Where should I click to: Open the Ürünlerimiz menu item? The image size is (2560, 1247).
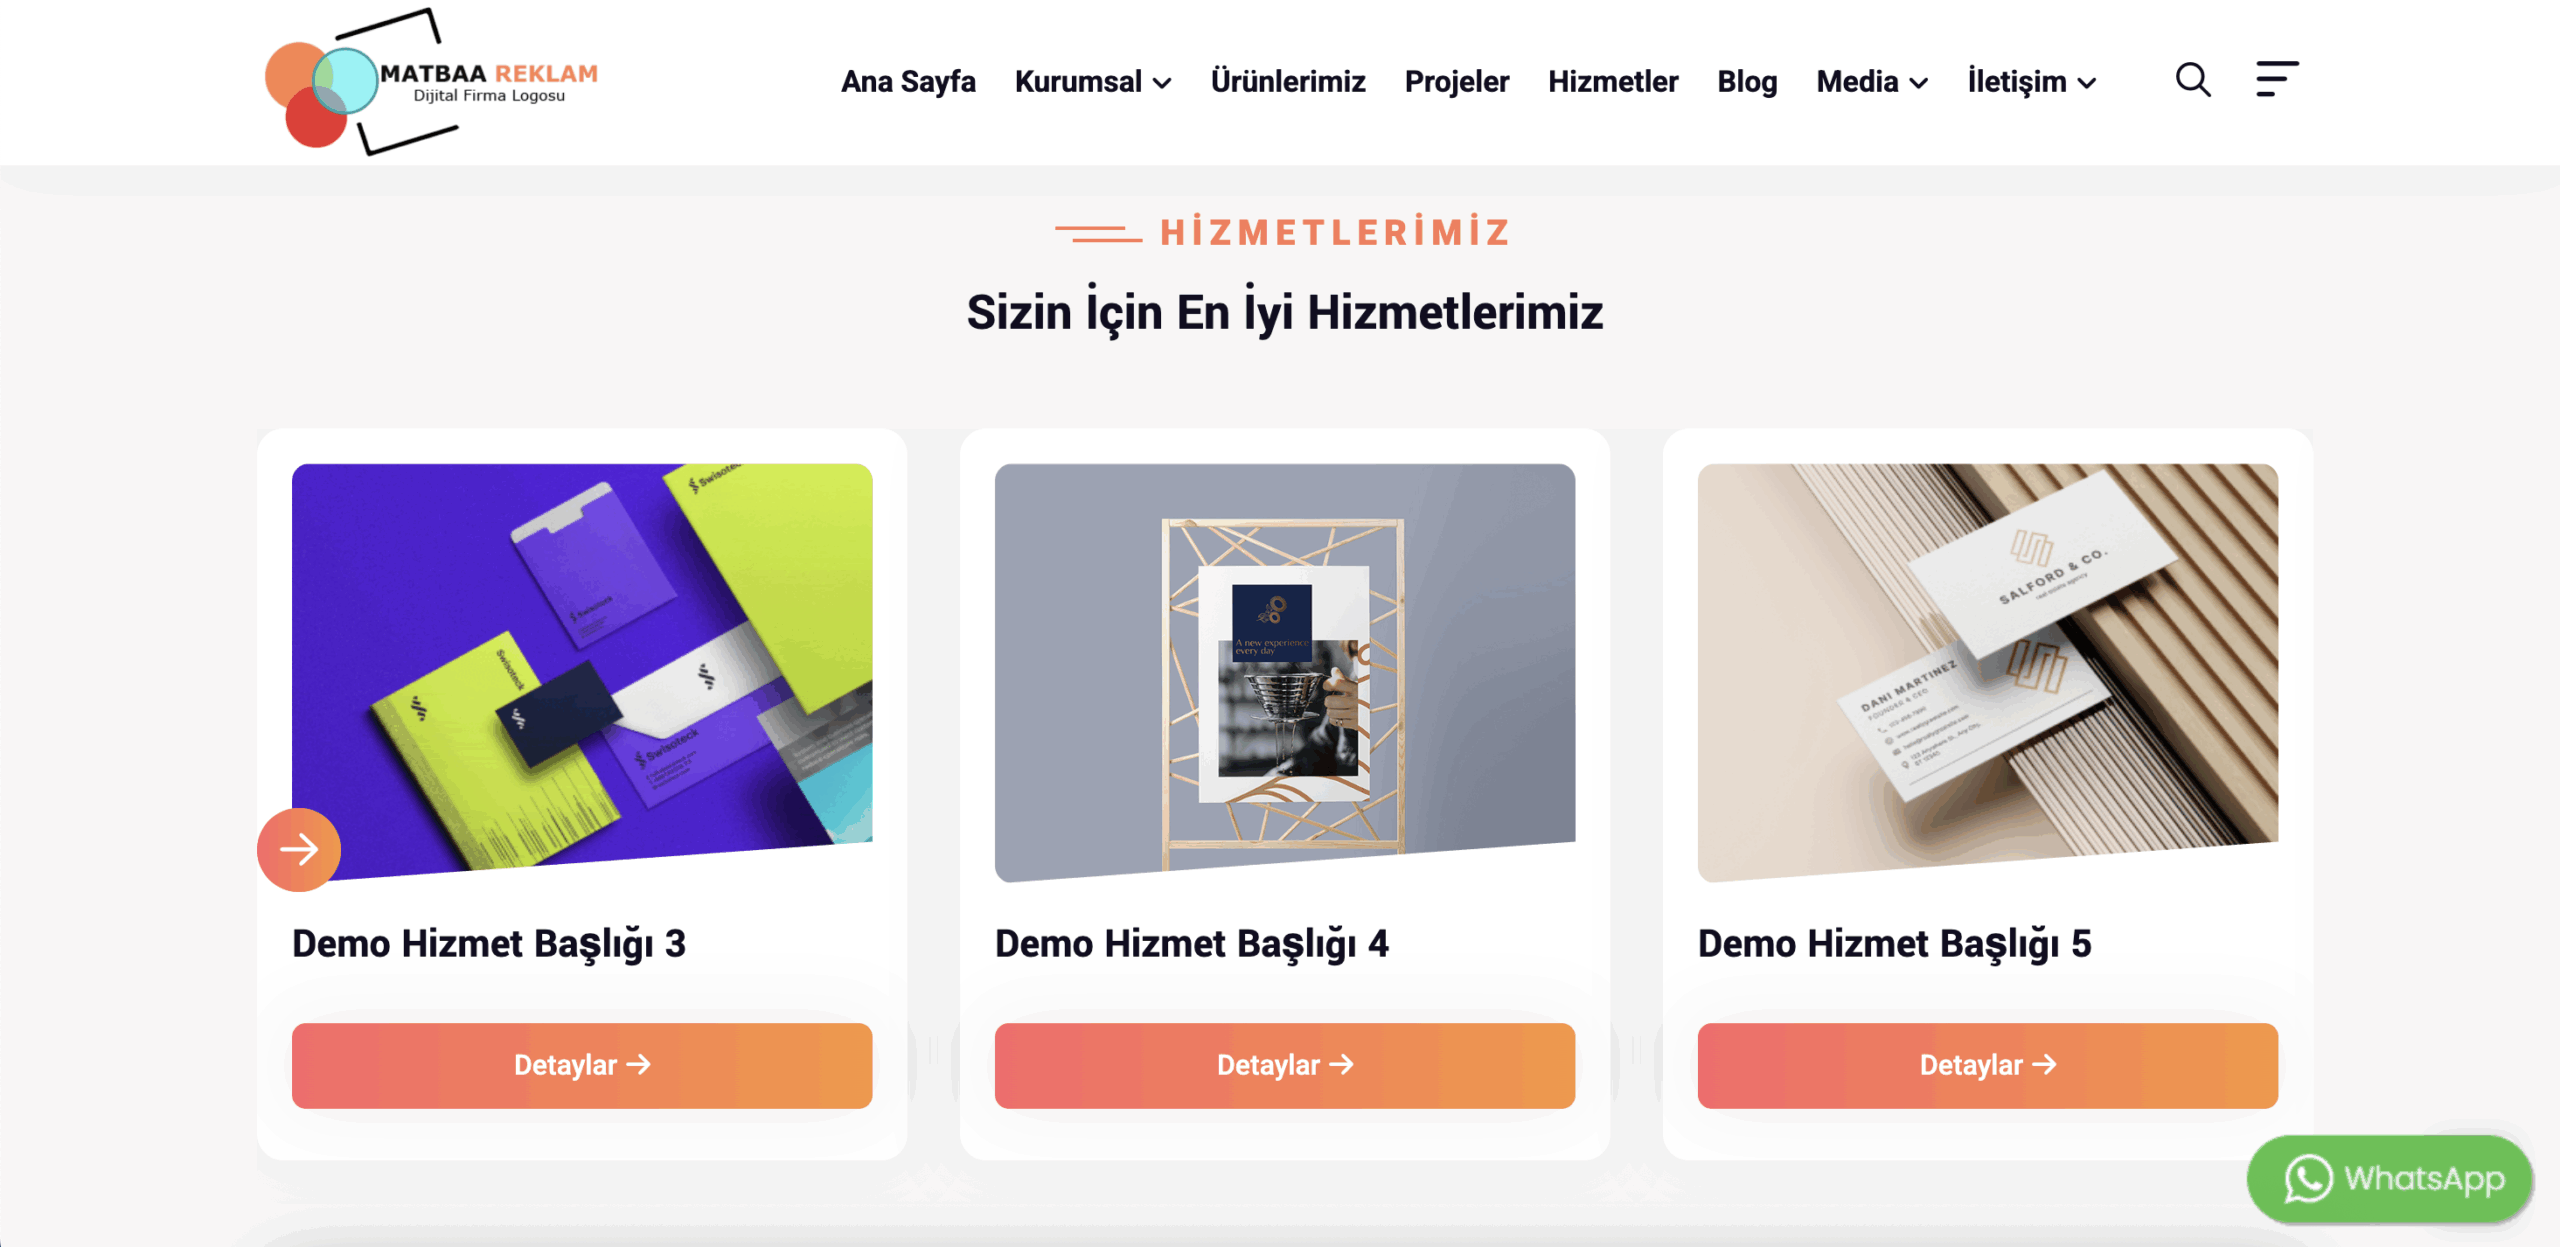point(1288,82)
